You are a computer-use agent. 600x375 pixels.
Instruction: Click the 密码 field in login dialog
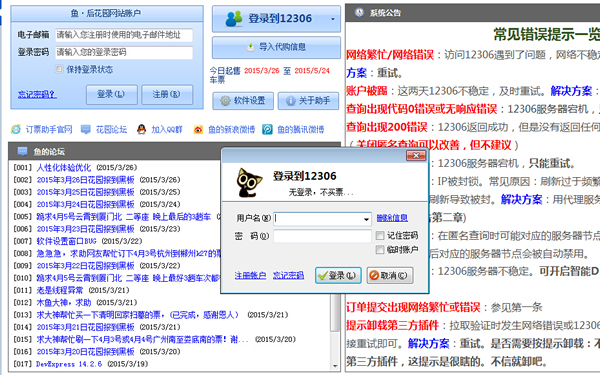point(323,236)
